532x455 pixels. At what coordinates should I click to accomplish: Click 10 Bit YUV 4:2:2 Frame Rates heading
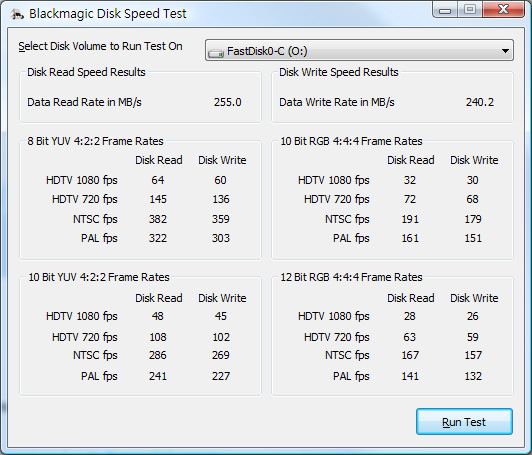(x=99, y=277)
